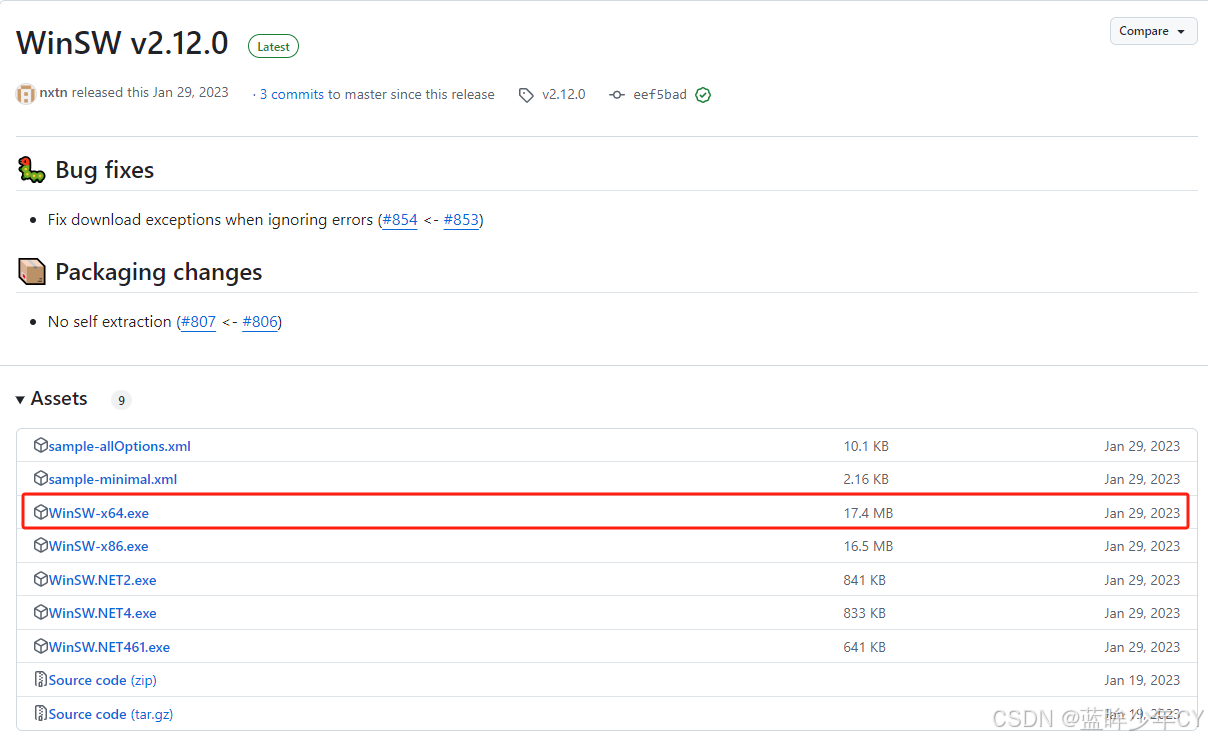
Task: Download WinSW-x86.exe
Action: tap(98, 546)
